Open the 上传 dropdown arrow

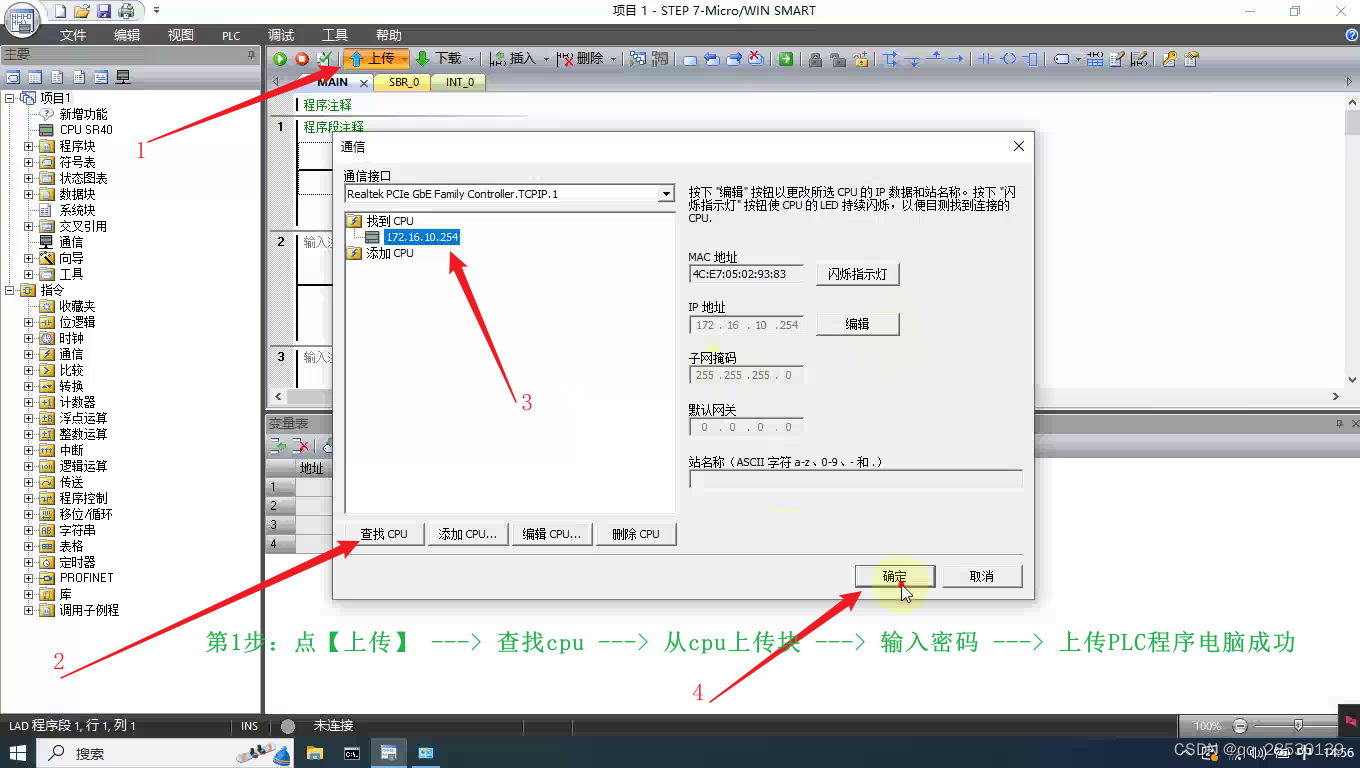click(x=404, y=59)
